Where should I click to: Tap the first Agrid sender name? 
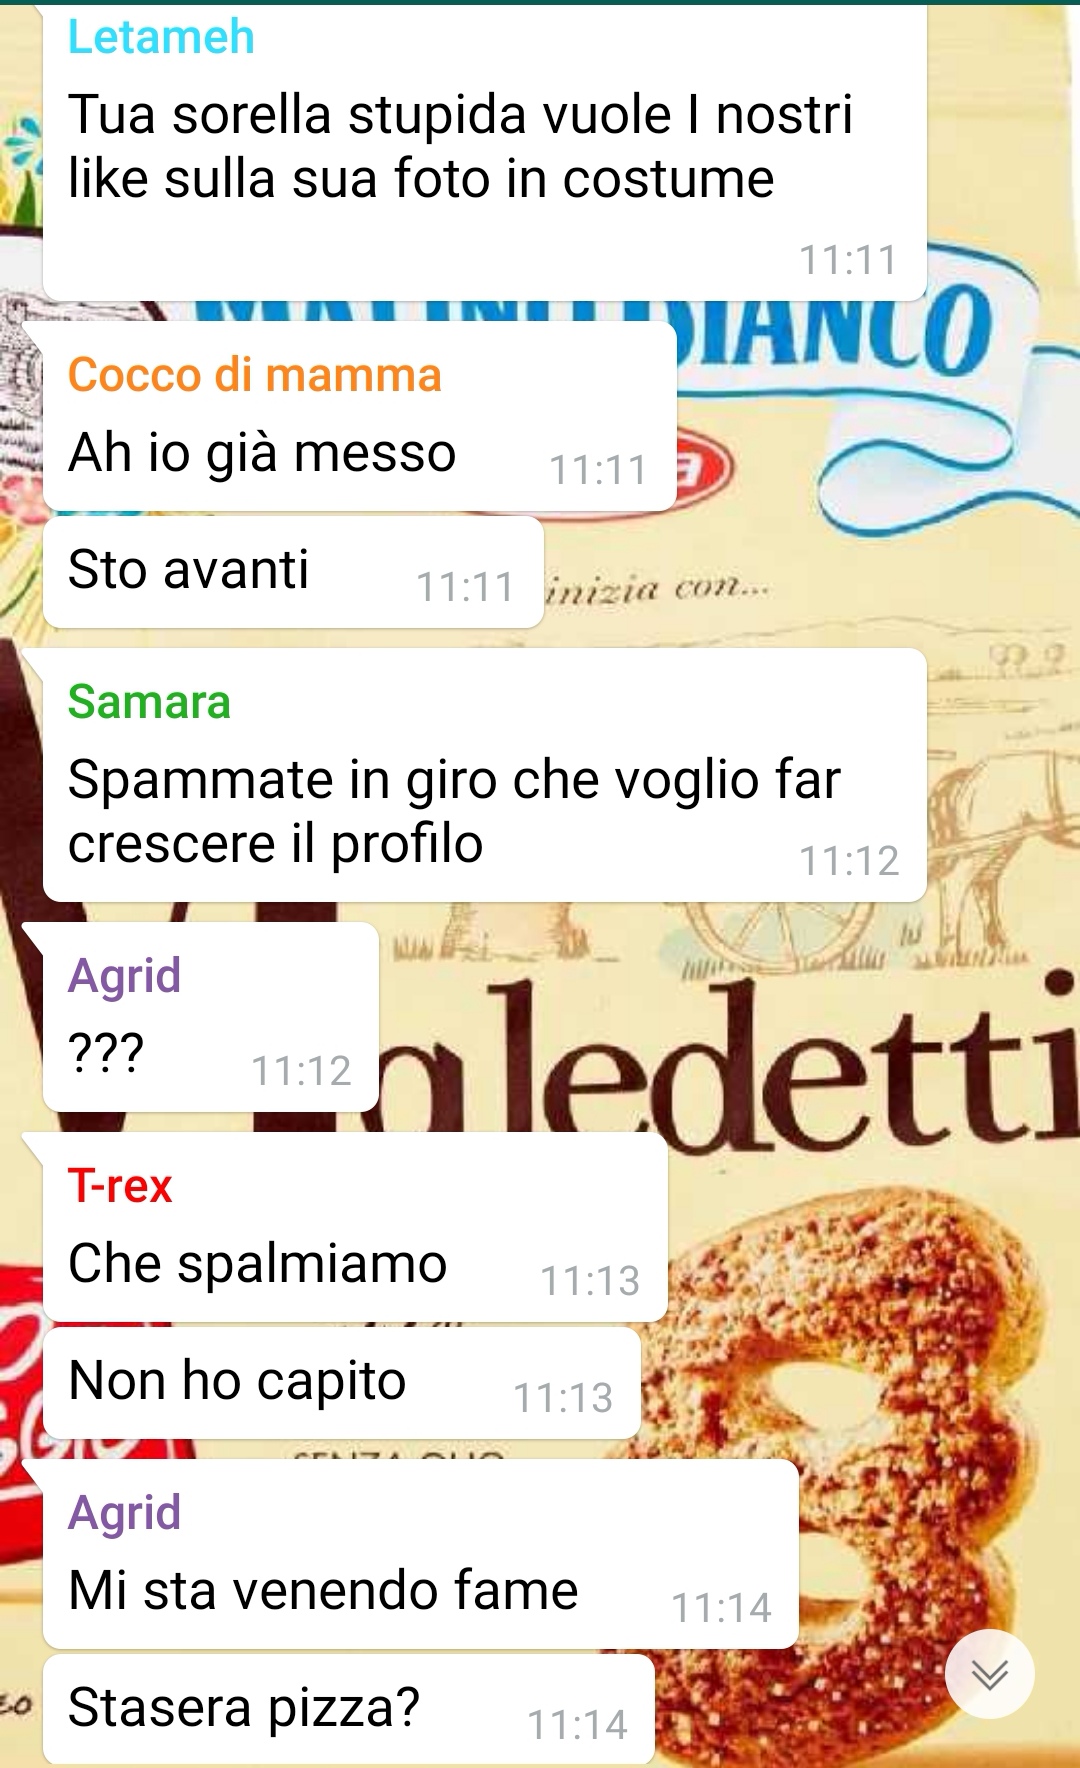[124, 975]
